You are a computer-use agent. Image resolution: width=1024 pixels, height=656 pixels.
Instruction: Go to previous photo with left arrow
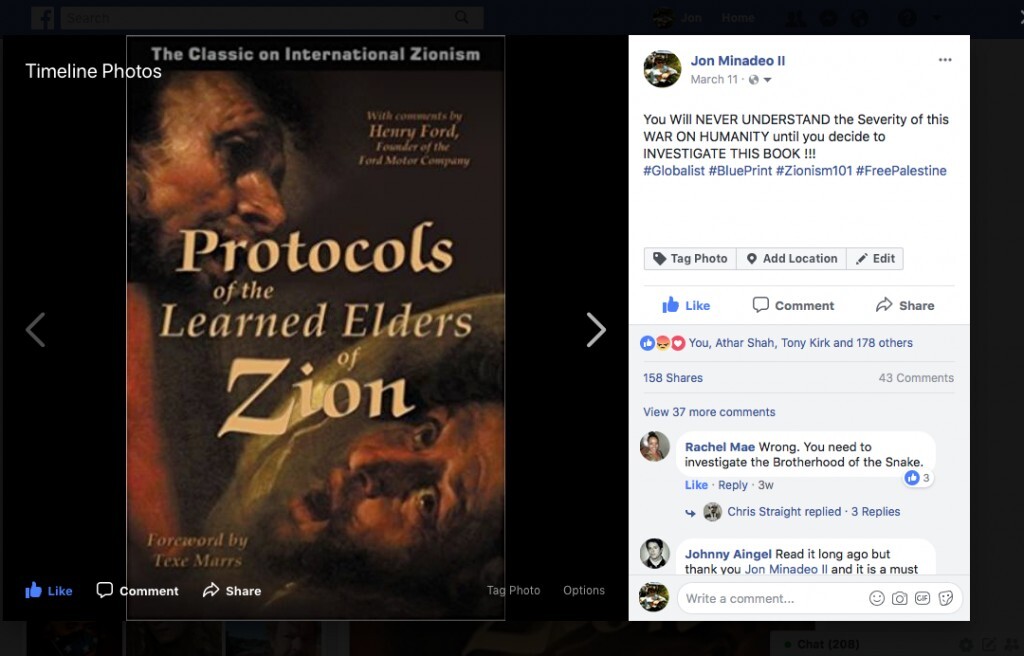[x=35, y=329]
